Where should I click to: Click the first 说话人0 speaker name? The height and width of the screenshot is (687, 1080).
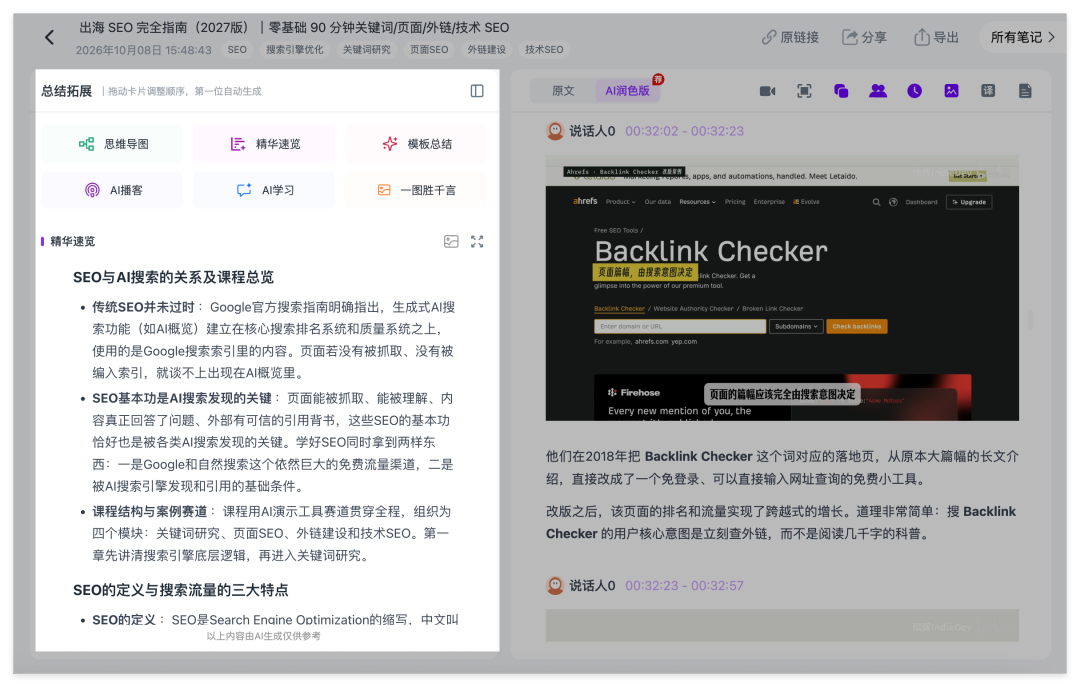[x=592, y=131]
